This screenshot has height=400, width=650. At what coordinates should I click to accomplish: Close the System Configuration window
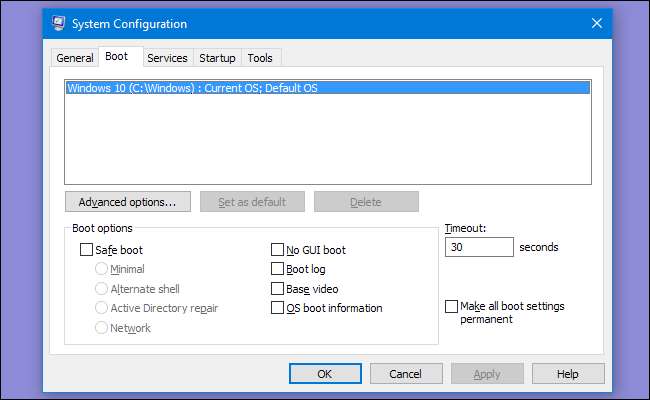596,23
